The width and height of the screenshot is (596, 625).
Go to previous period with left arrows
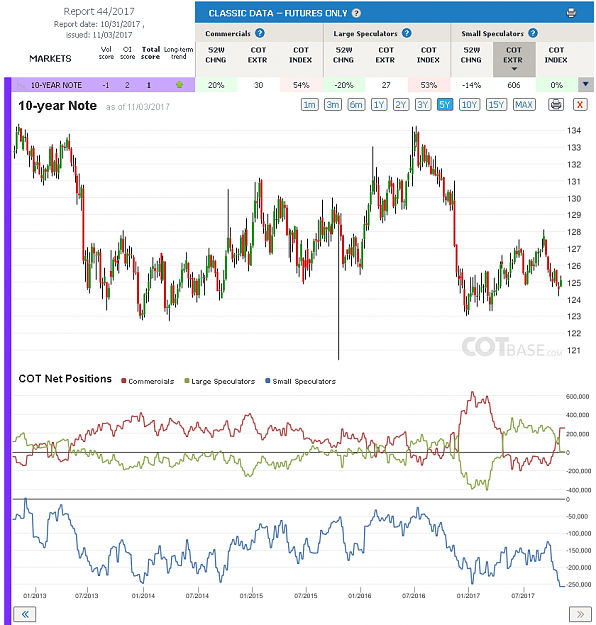(25, 614)
